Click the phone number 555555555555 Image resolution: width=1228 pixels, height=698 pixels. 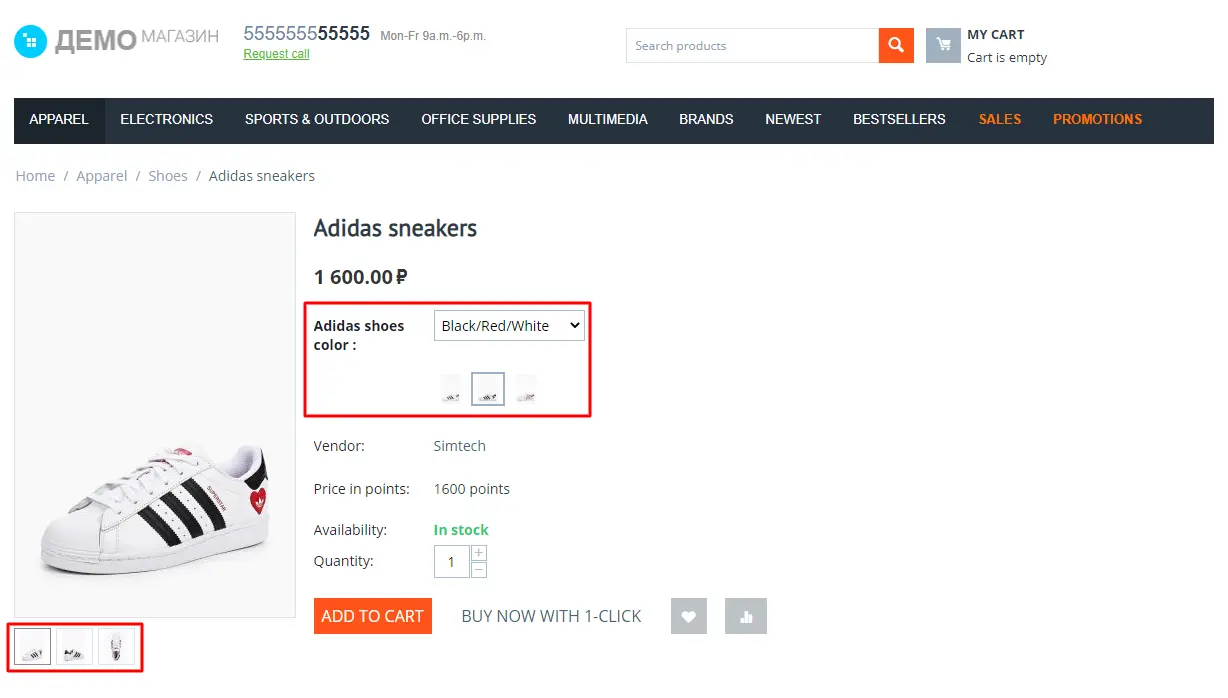307,33
